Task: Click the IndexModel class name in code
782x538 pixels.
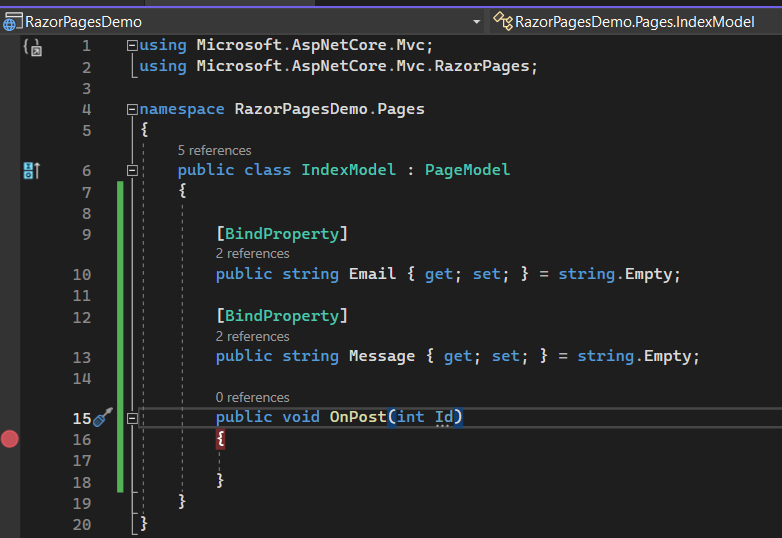Action: pyautogui.click(x=348, y=170)
